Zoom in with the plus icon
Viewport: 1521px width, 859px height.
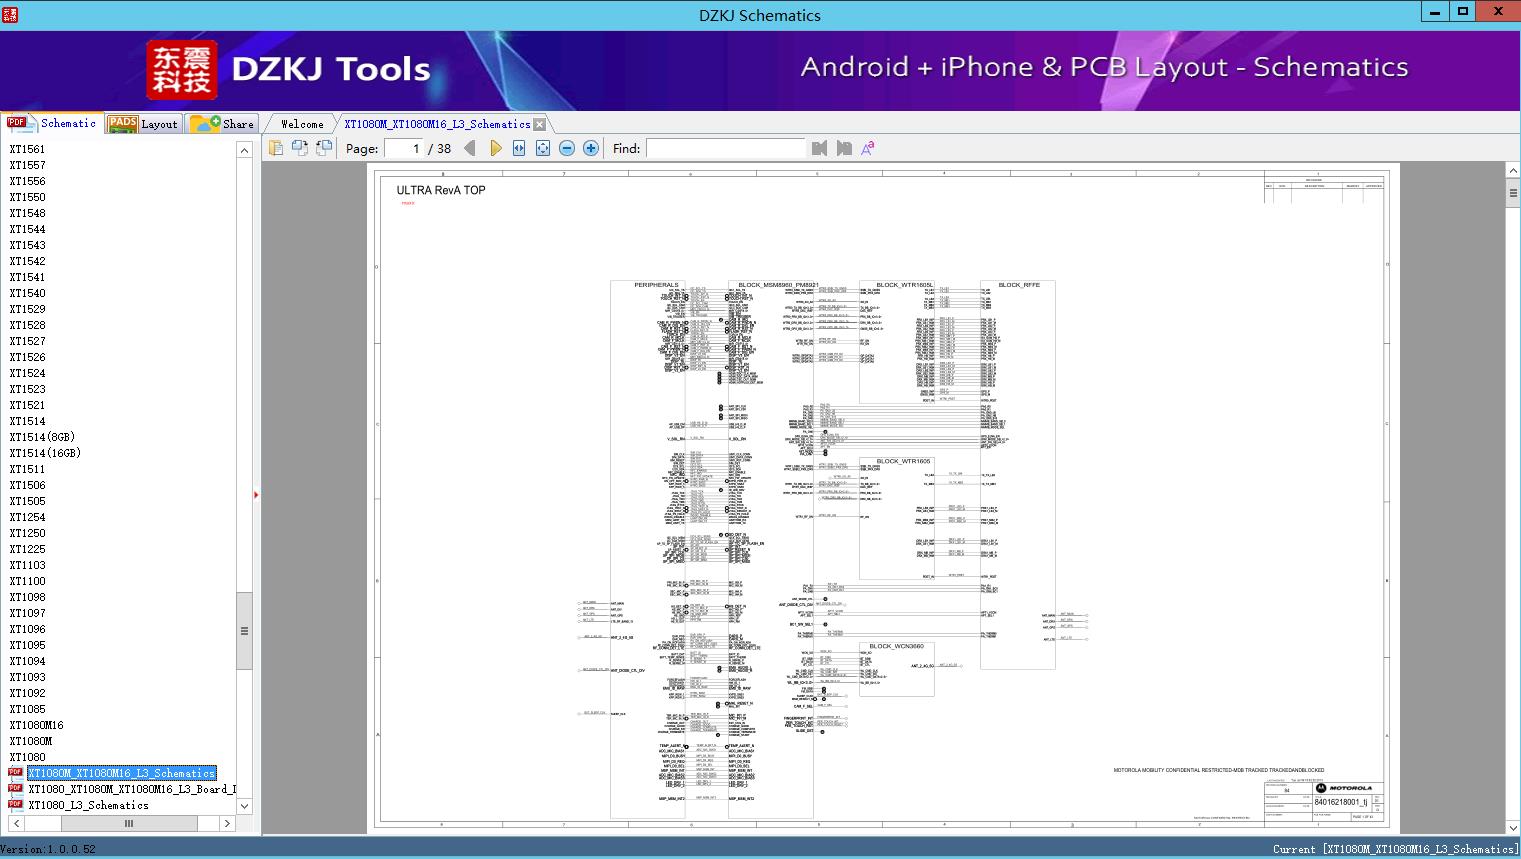coord(591,148)
